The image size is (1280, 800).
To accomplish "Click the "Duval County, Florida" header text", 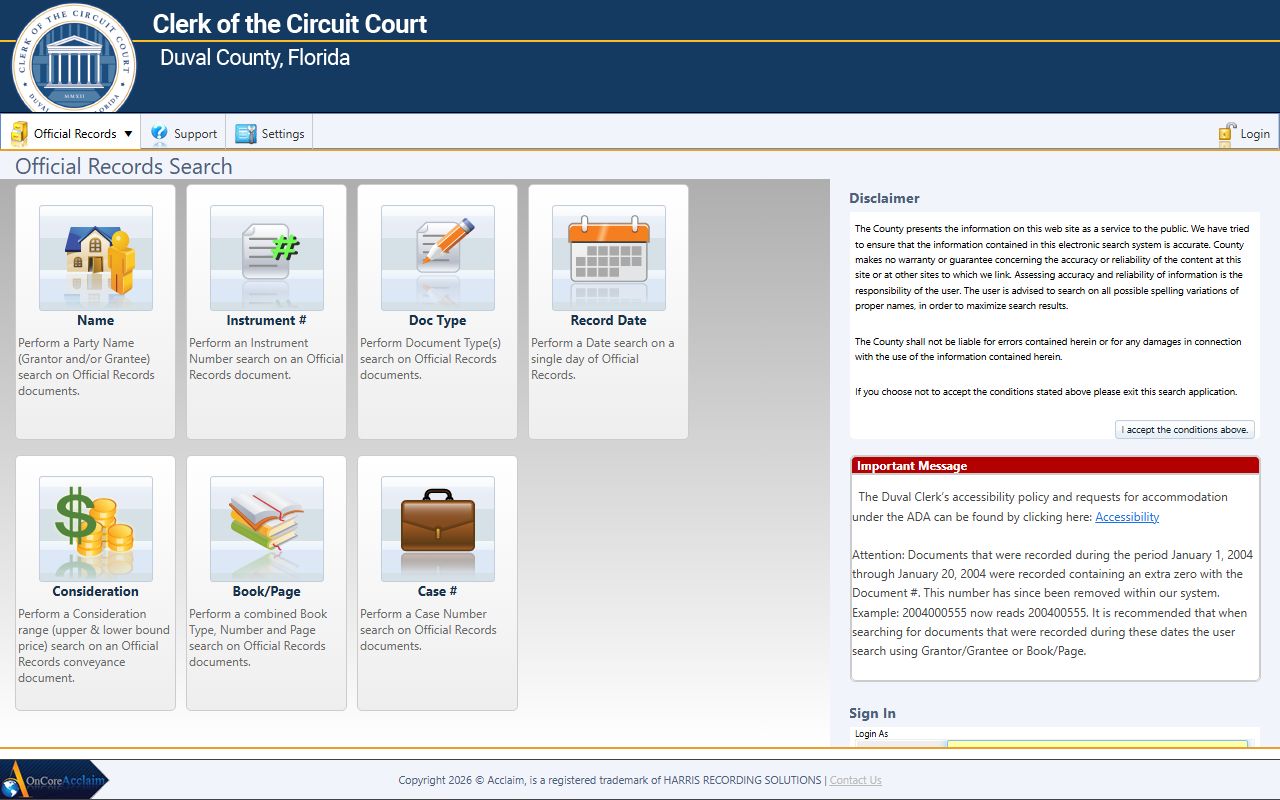I will click(x=255, y=58).
